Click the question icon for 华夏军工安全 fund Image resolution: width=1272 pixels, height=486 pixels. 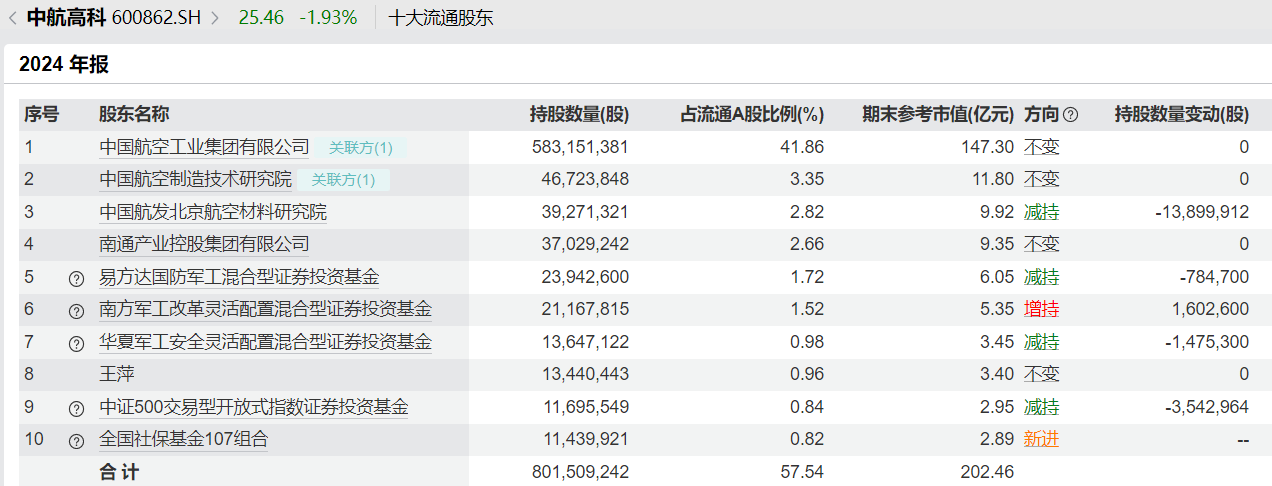(x=76, y=343)
